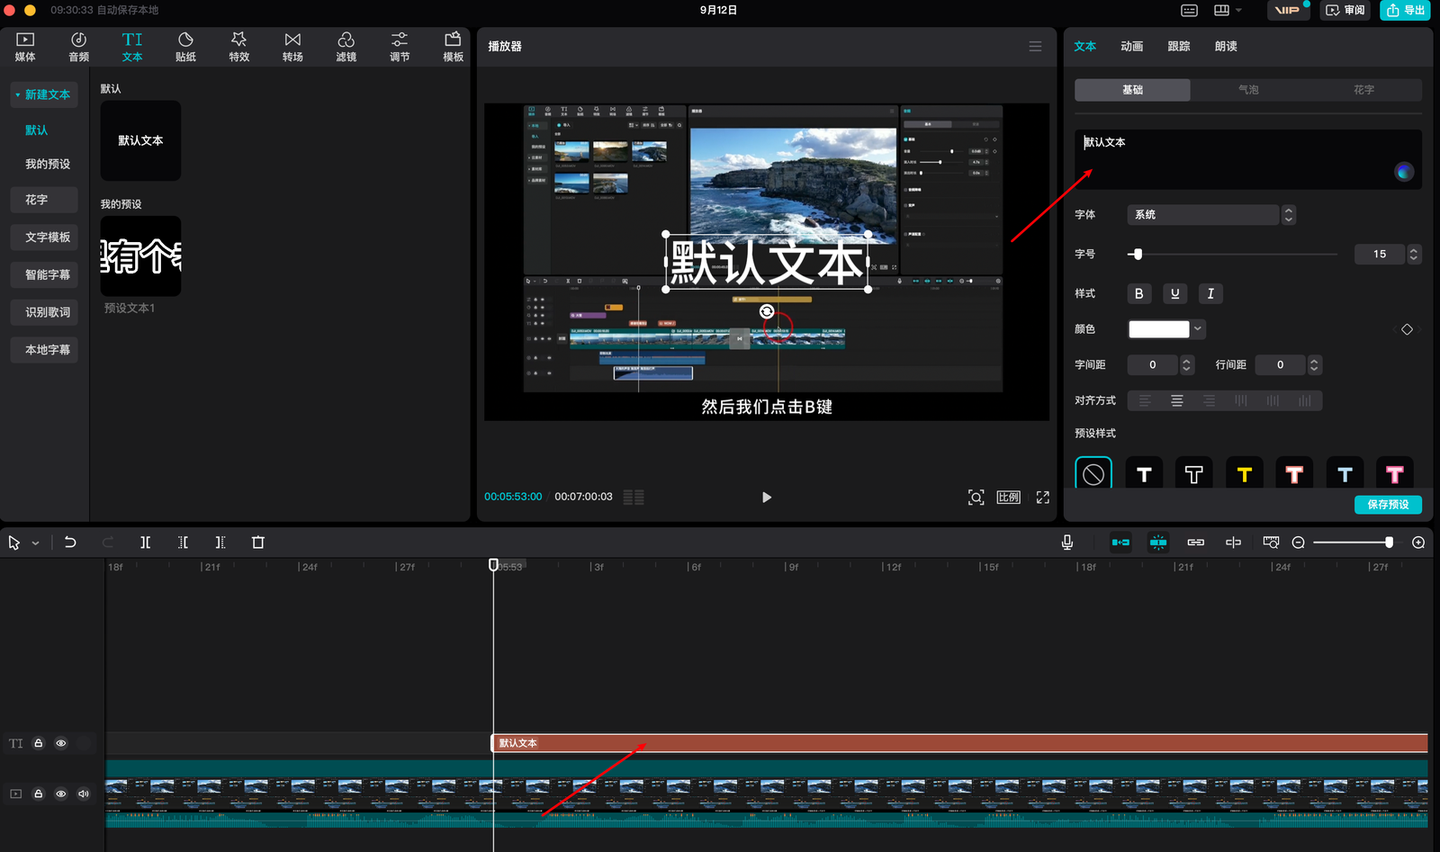Expand the text color dropdown arrow
1440x852 pixels.
1198,329
